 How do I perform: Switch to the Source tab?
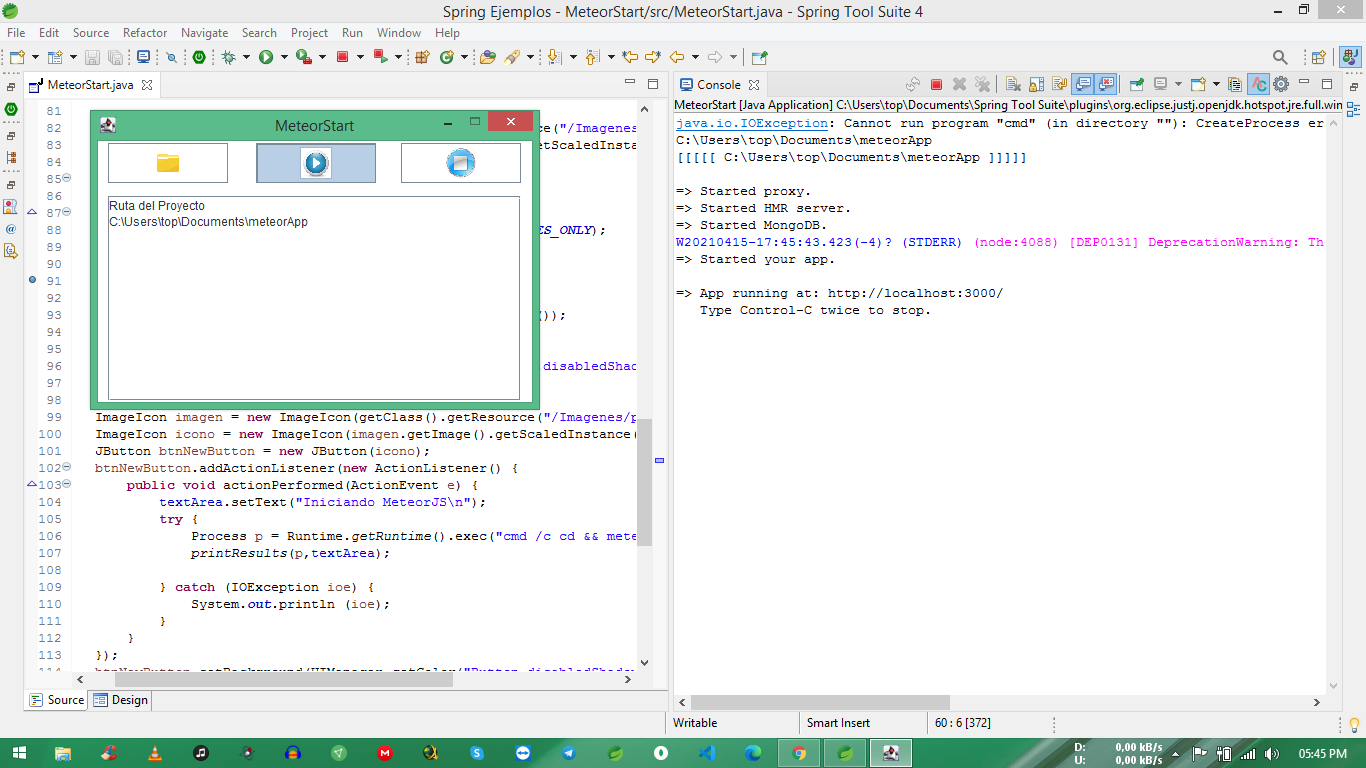[57, 700]
